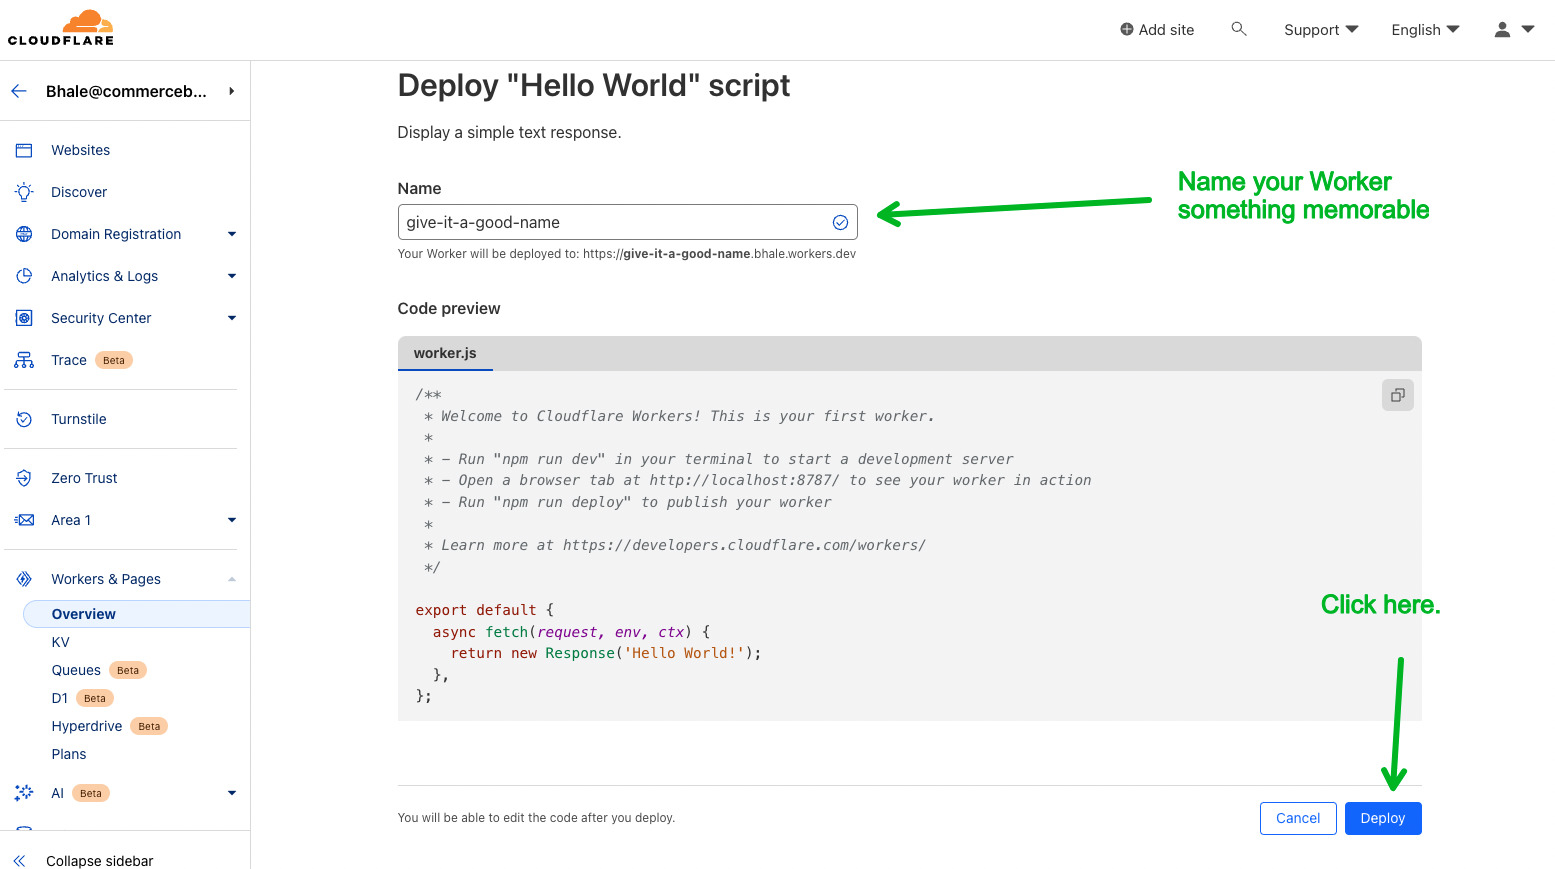
Task: Click the Beta badge next to Queues
Action: point(128,670)
